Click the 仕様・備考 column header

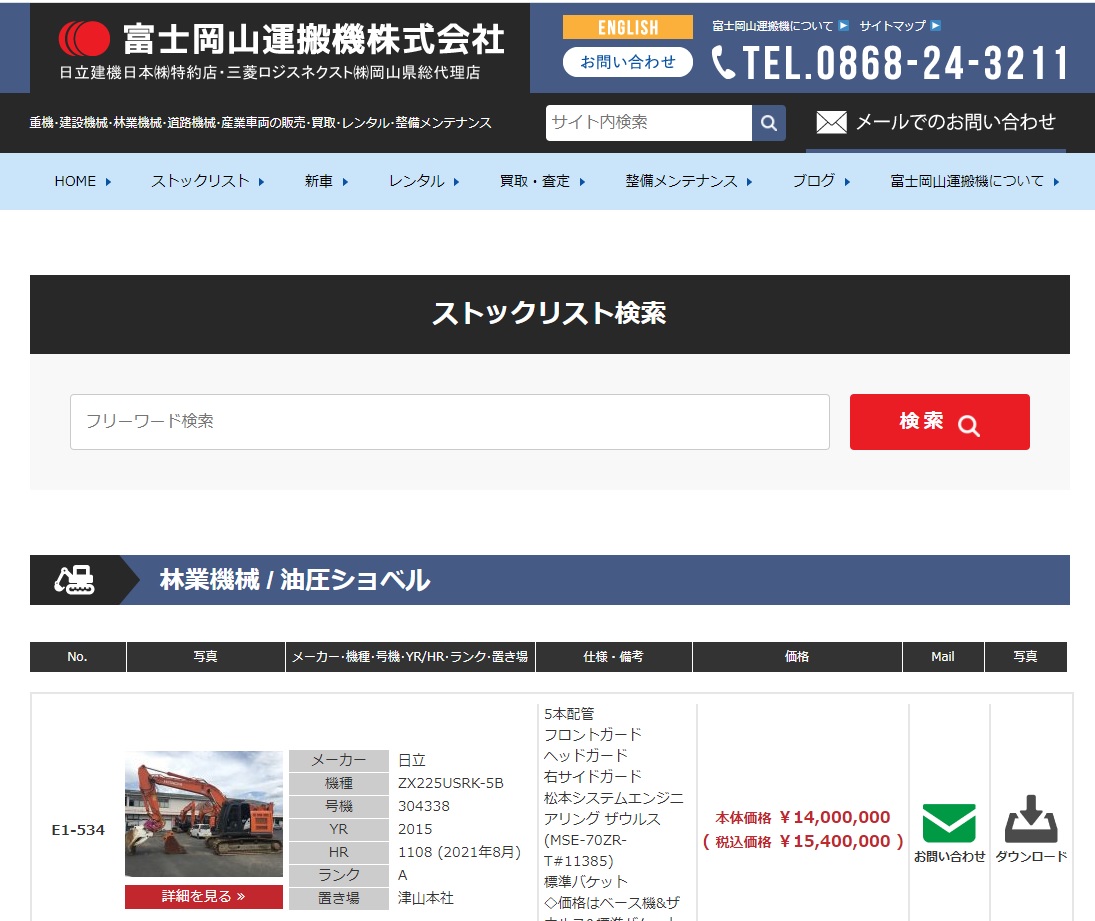(613, 657)
